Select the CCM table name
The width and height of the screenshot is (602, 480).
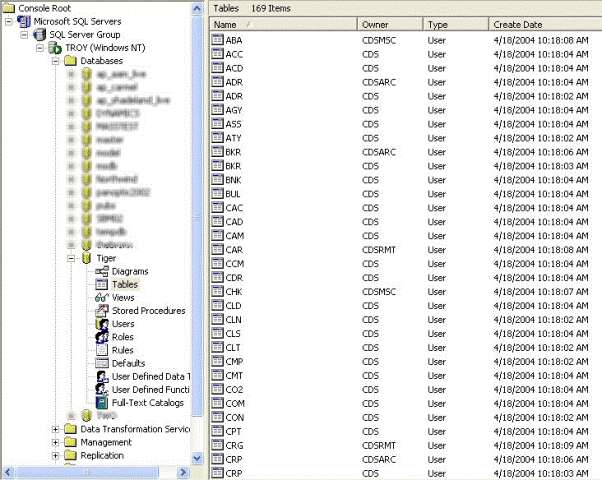(235, 264)
